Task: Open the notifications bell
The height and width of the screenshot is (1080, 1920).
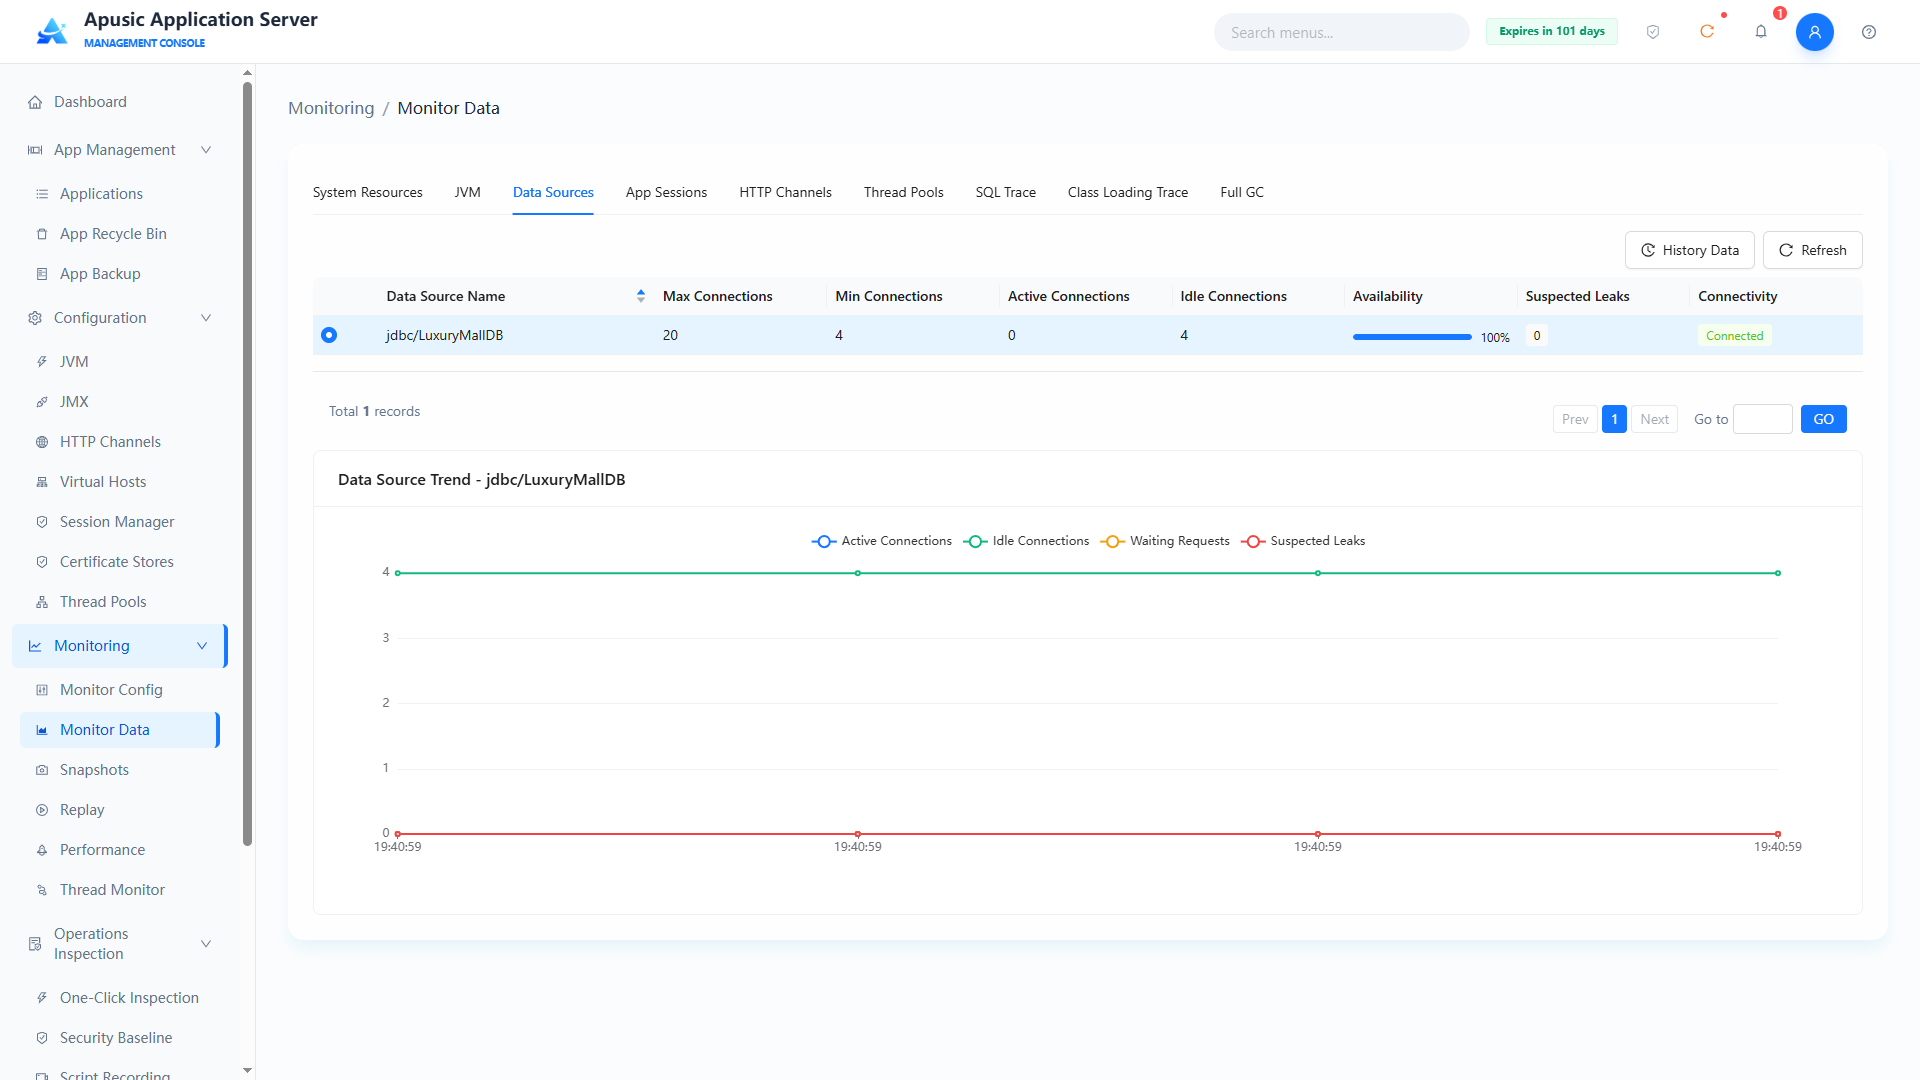Action: point(1761,32)
